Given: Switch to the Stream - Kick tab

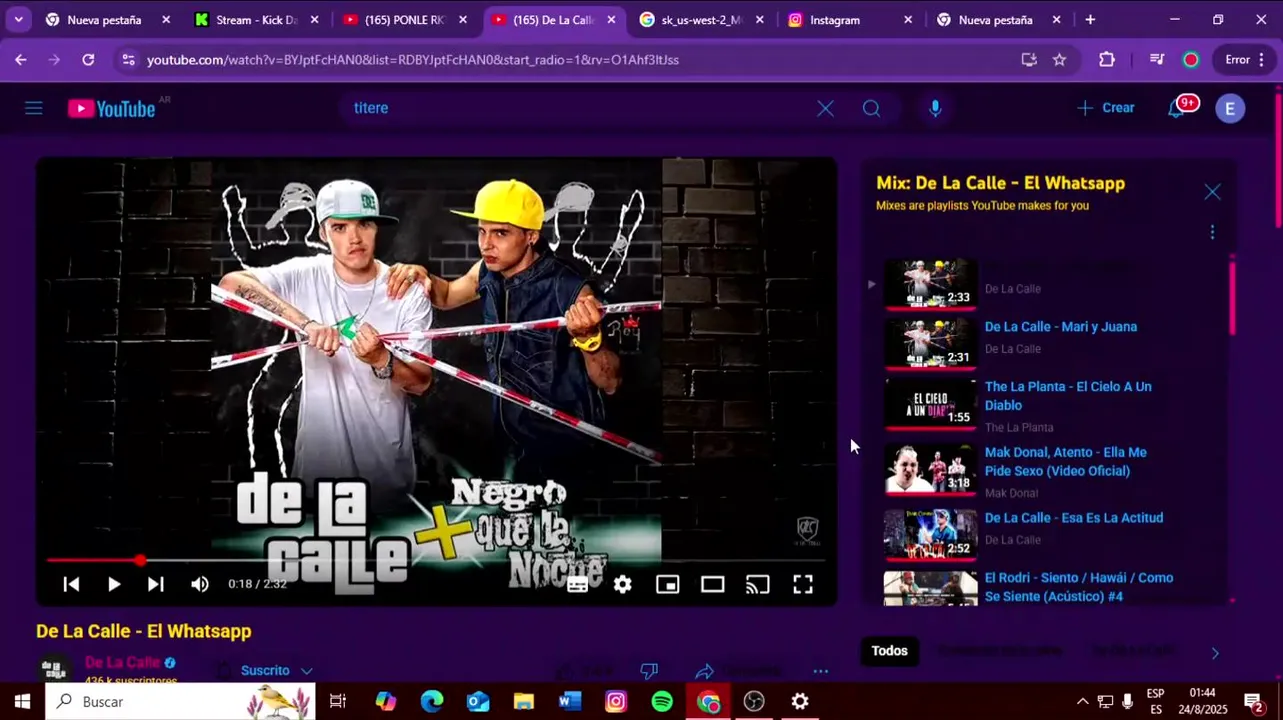Looking at the screenshot, I should coord(258,20).
